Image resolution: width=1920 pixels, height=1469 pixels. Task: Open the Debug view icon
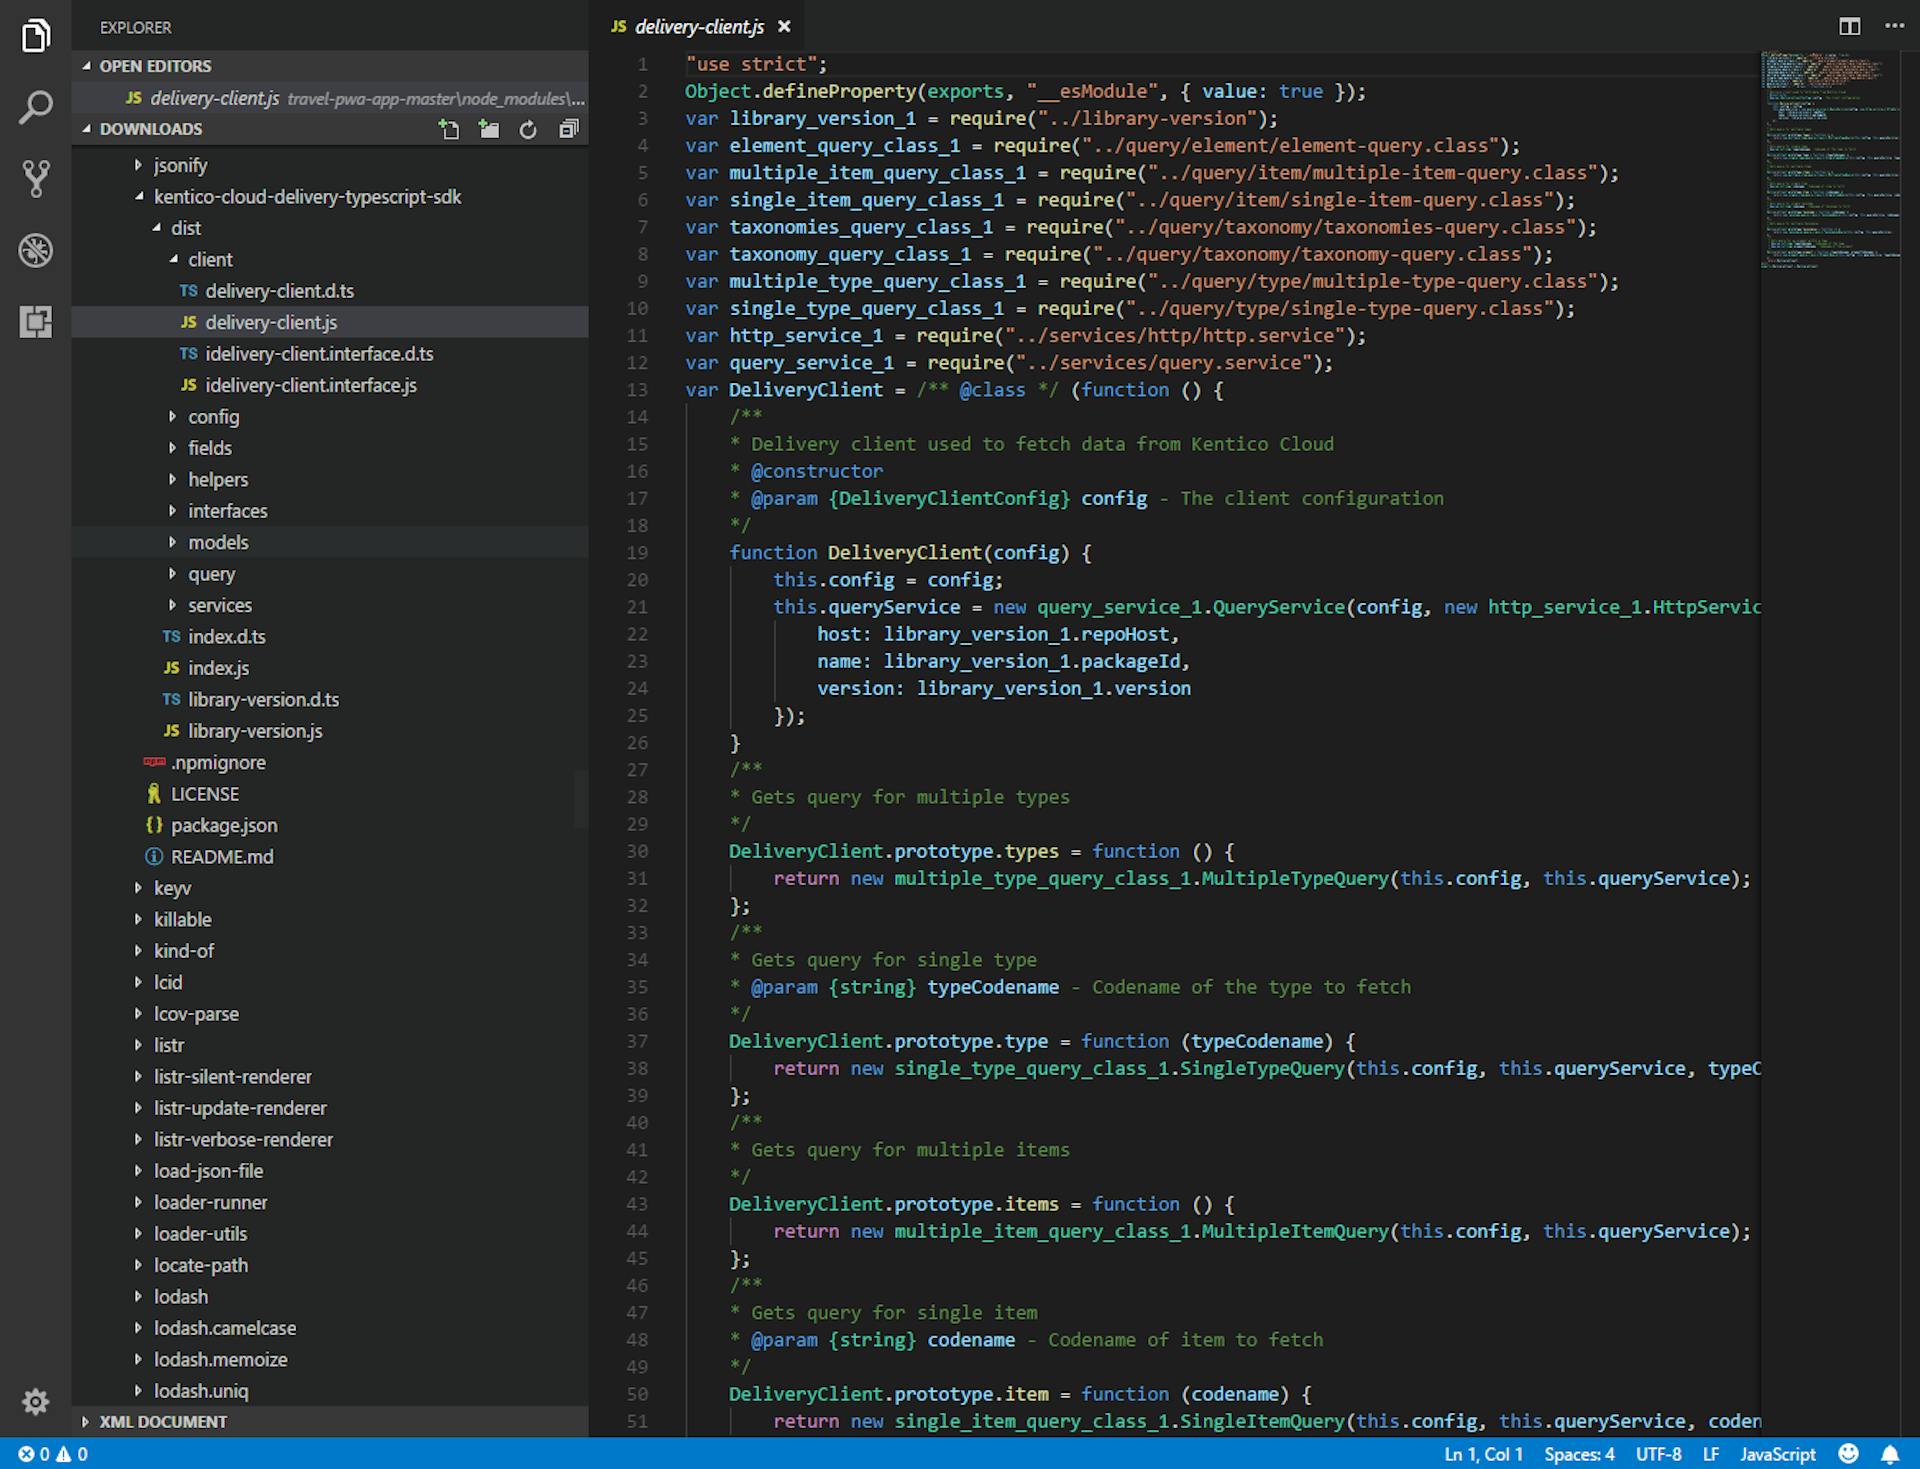point(36,250)
